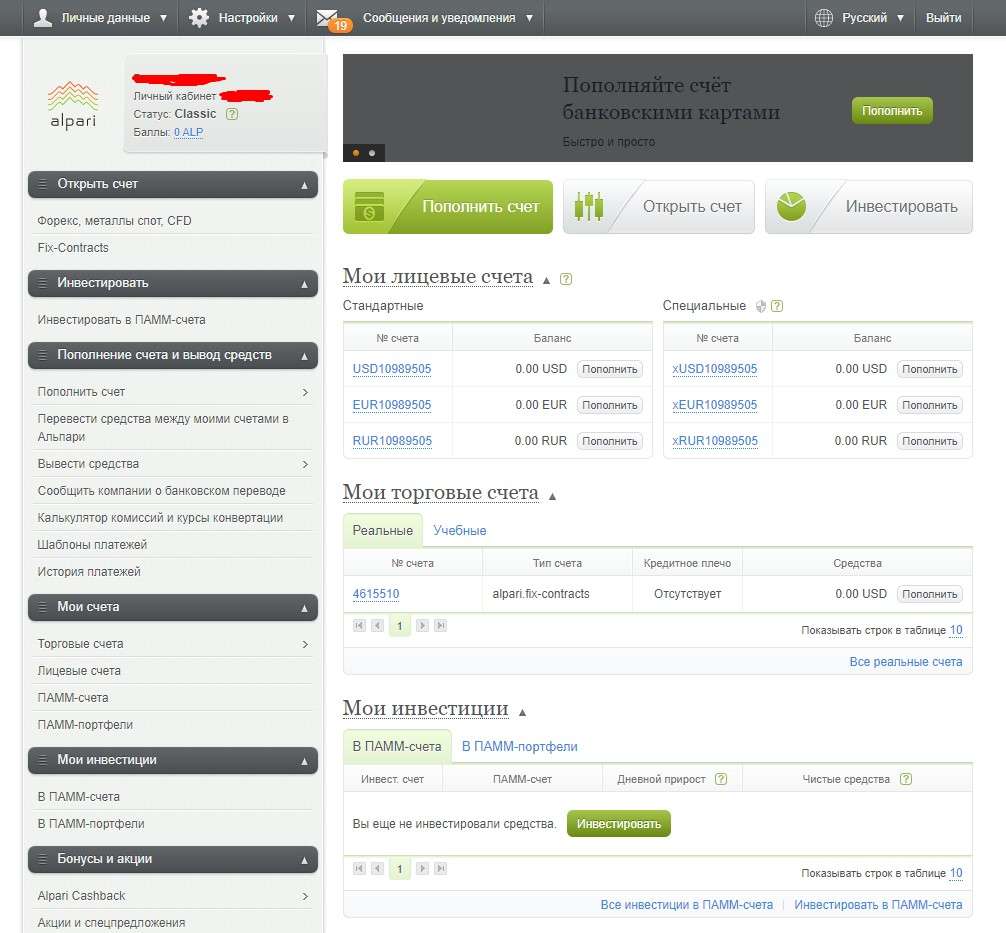Go to first page in trading accounts pager
The width and height of the screenshot is (1006, 933).
click(x=359, y=626)
